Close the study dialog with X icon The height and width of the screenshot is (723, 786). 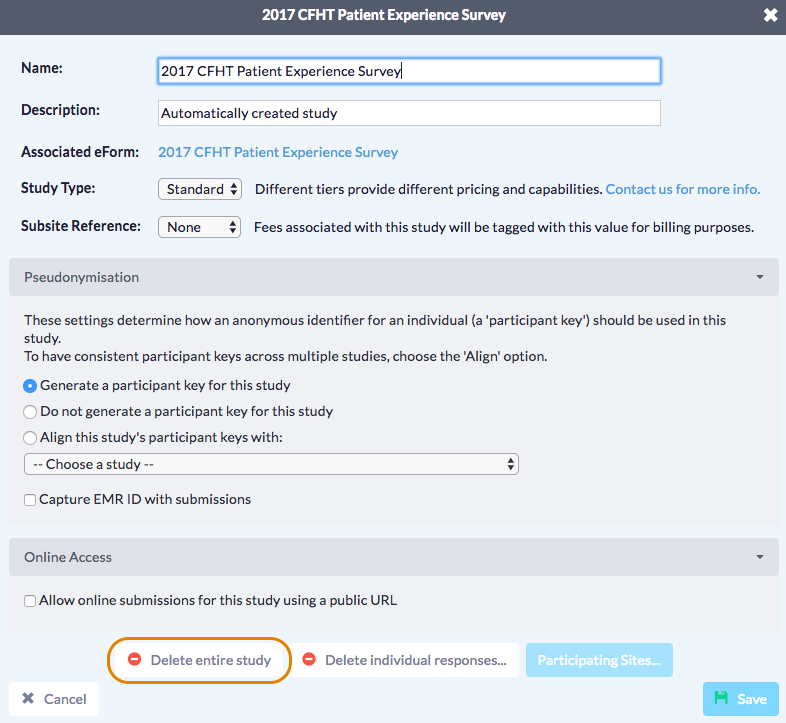pyautogui.click(x=769, y=15)
